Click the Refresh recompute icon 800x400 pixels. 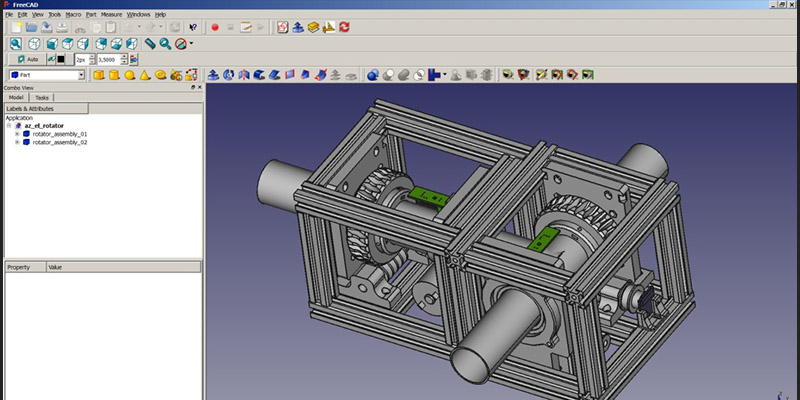pyautogui.click(x=345, y=27)
